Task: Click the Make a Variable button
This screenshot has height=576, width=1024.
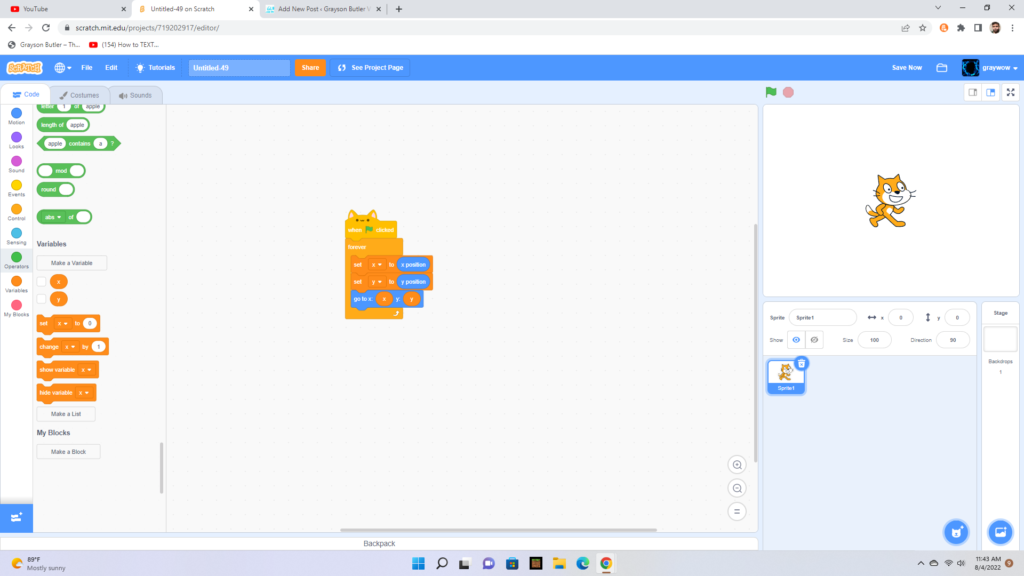Action: click(x=71, y=262)
